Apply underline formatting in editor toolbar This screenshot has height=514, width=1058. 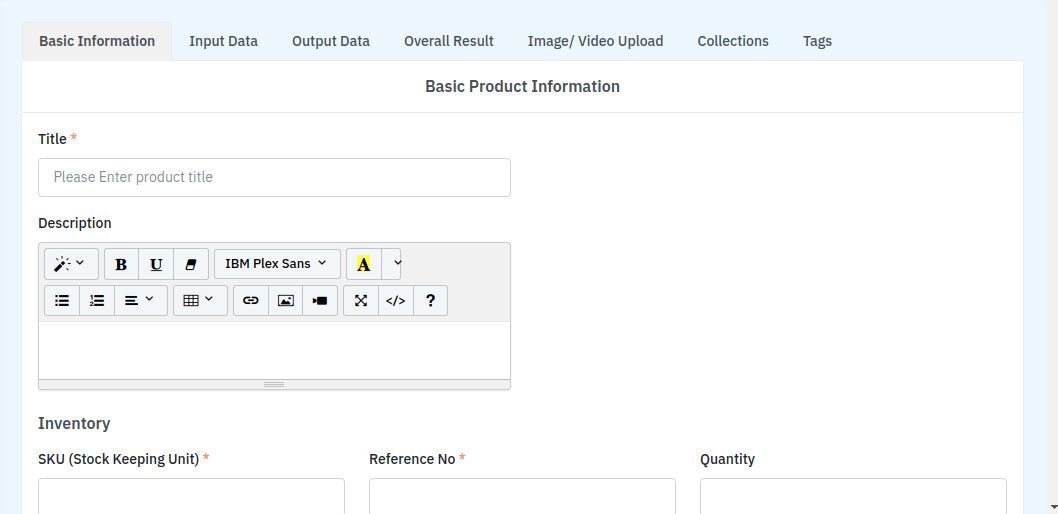tap(156, 264)
